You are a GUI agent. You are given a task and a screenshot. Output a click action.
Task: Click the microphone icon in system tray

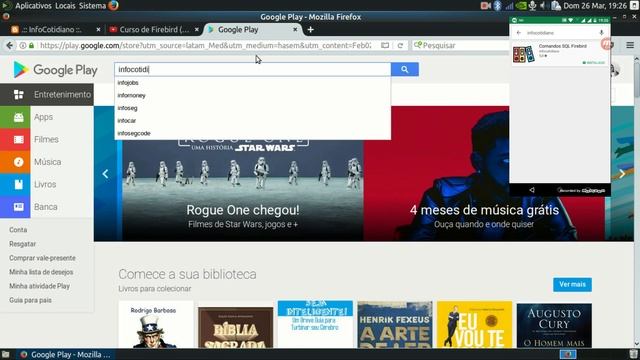[x=533, y=6]
